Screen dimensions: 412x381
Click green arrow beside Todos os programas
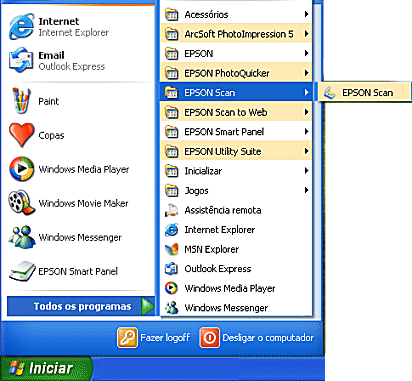tap(147, 306)
